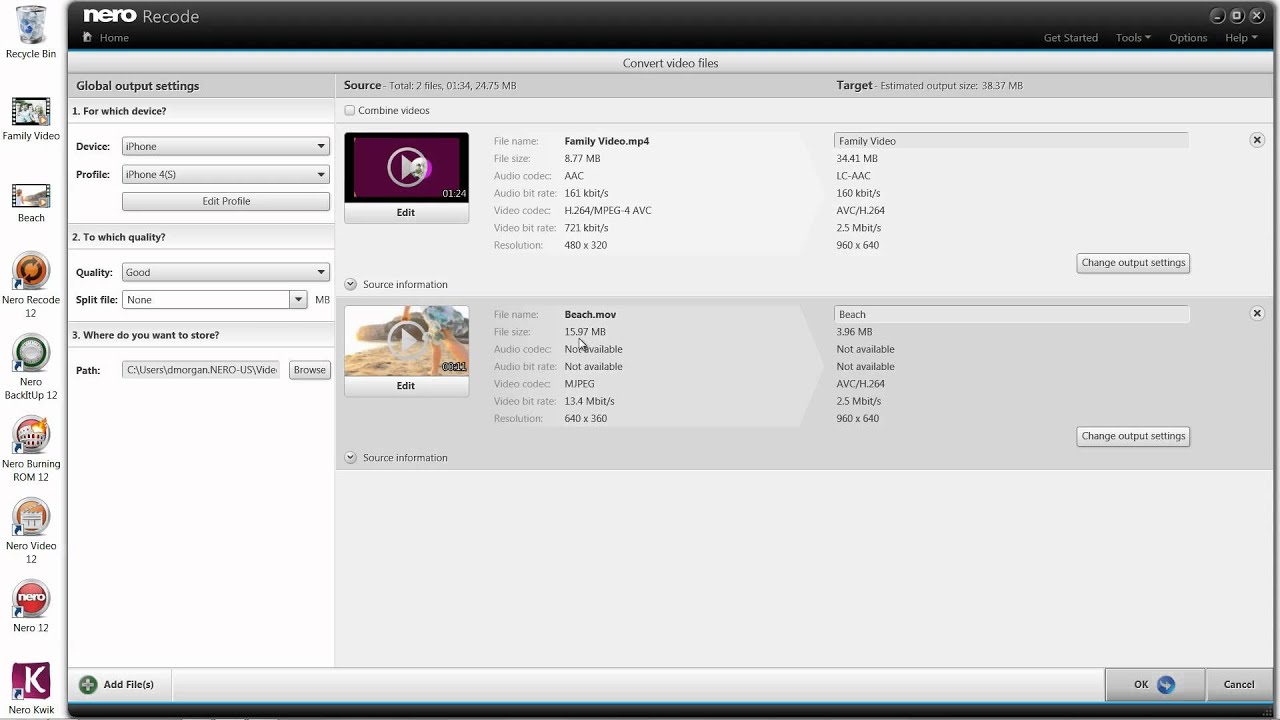Open the Nero Burning ROM 12 shortcut
The width and height of the screenshot is (1280, 720).
coord(31,436)
